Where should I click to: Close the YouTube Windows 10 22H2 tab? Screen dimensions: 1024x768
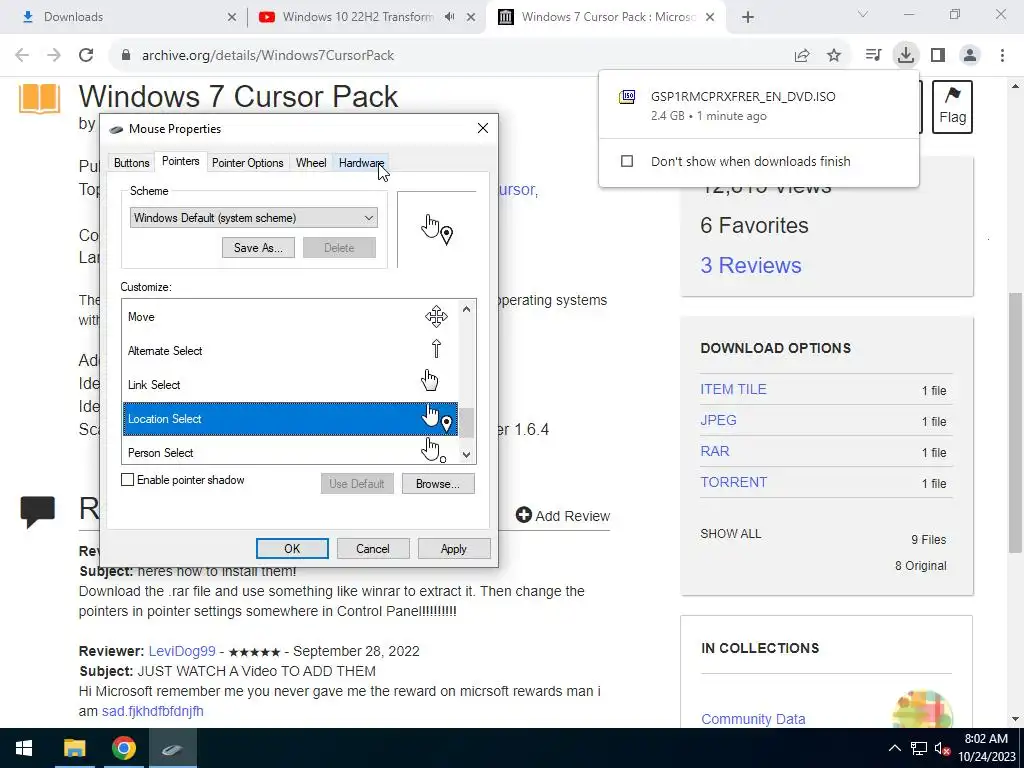point(471,17)
